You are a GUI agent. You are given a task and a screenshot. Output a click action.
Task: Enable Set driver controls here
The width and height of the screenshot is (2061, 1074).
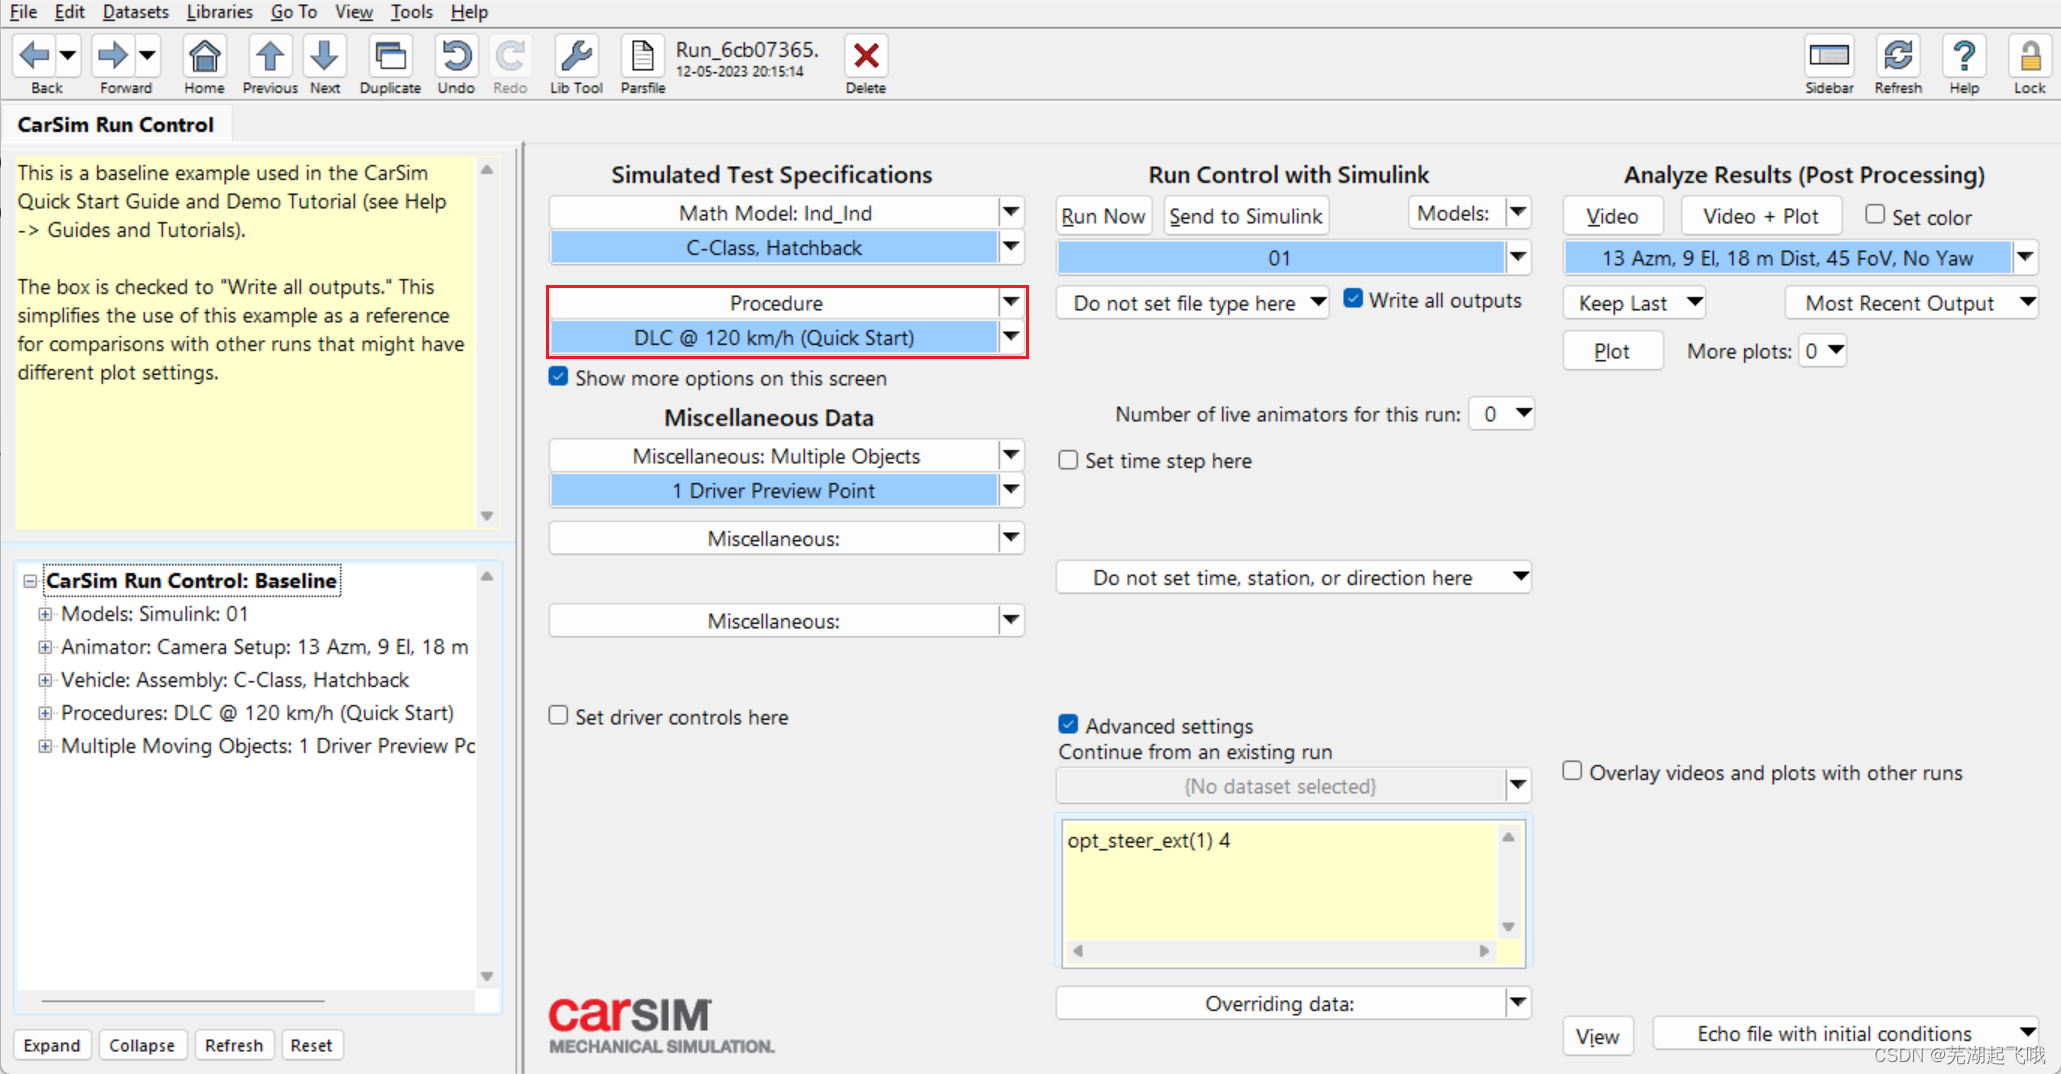[x=558, y=715]
